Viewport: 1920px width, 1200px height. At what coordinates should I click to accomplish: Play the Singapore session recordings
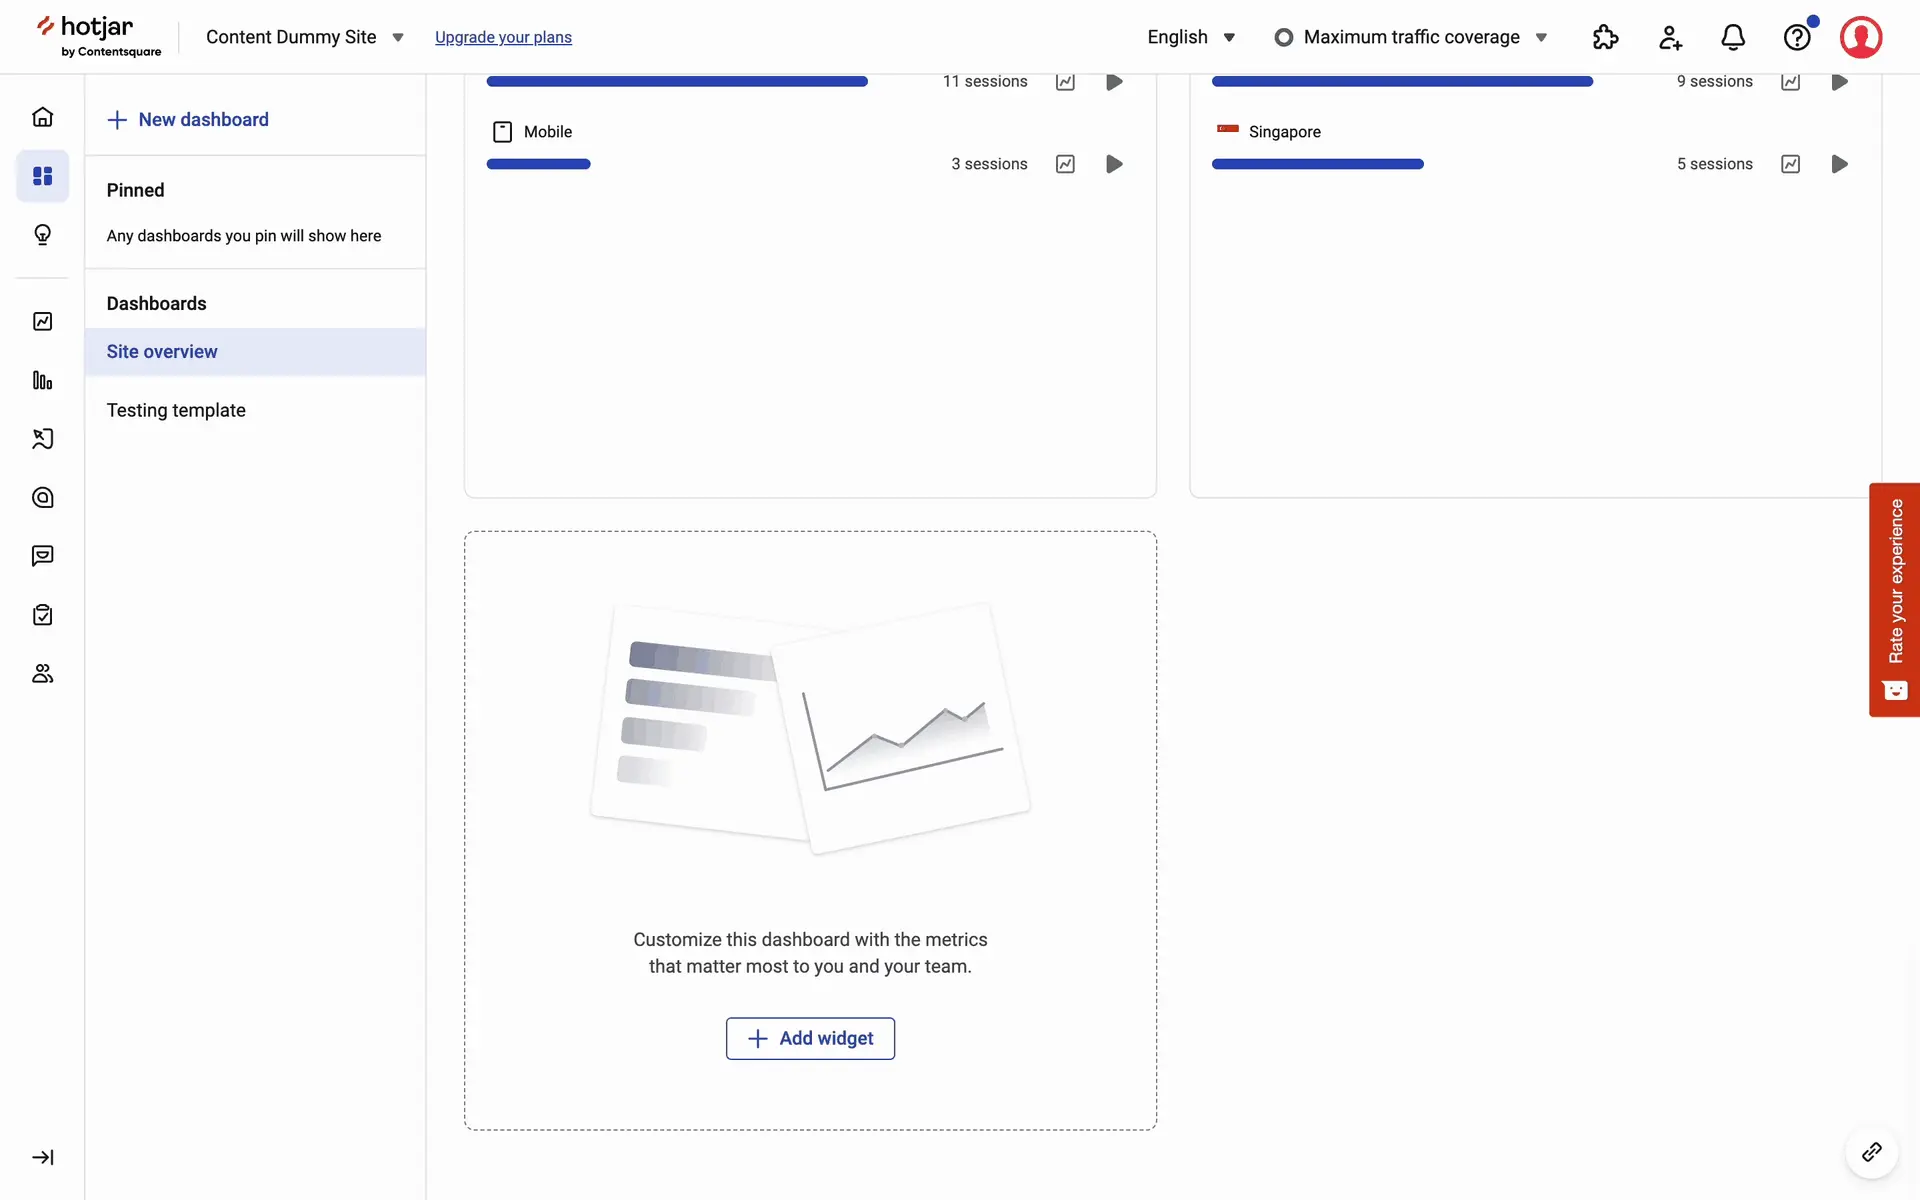click(1839, 164)
